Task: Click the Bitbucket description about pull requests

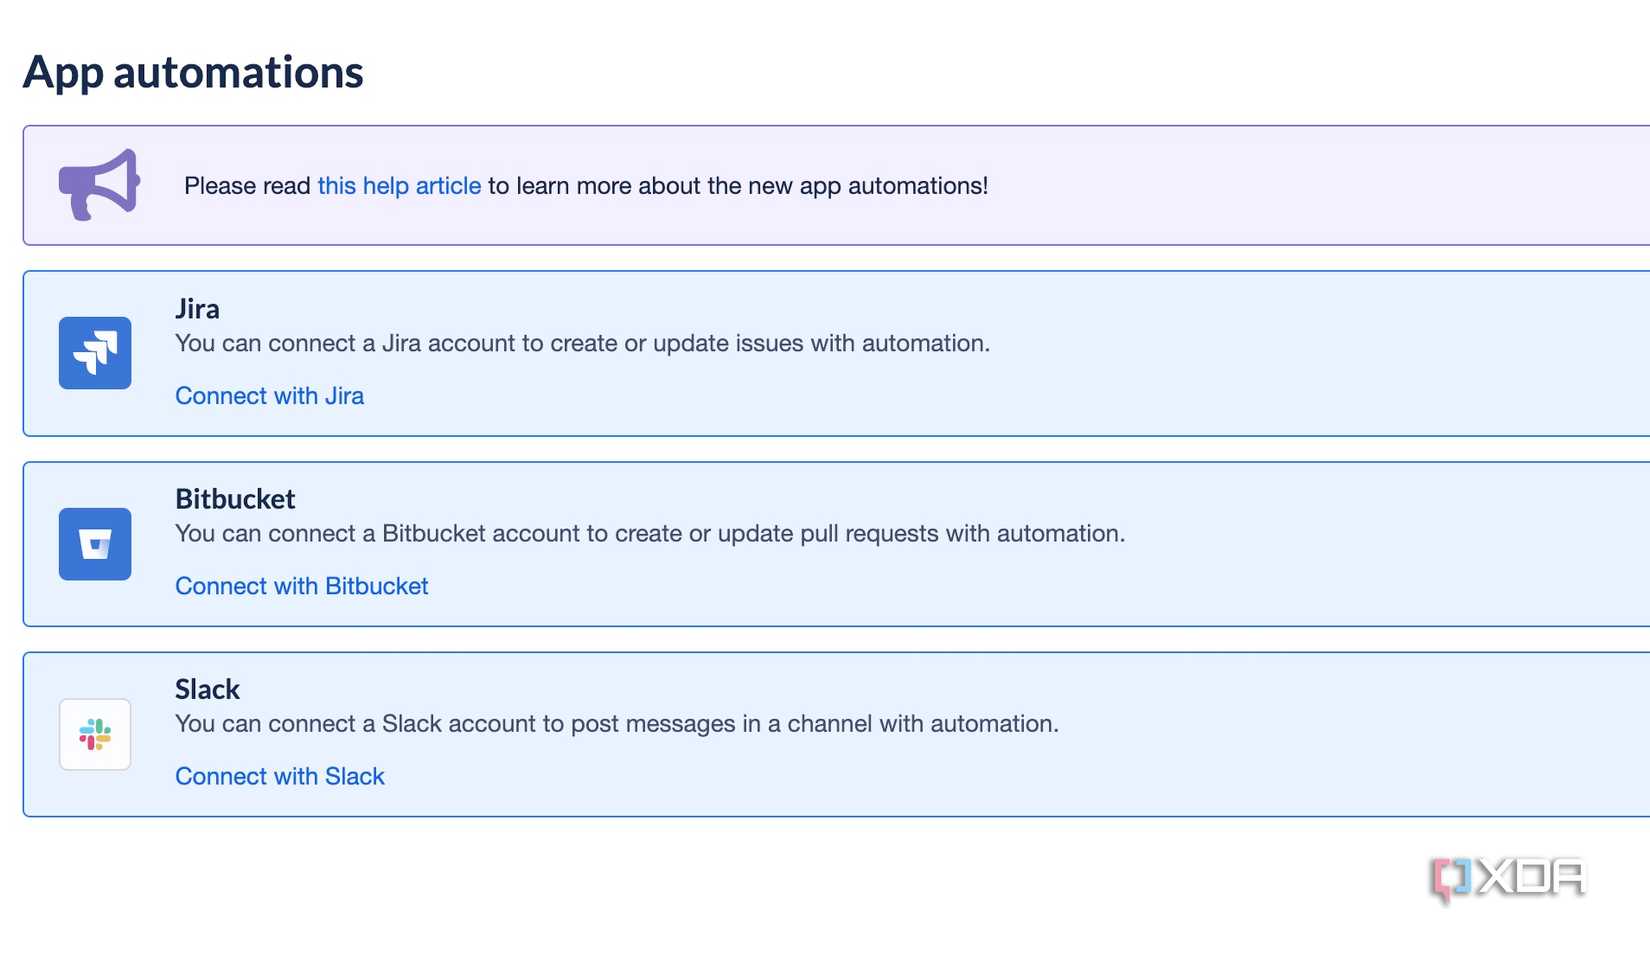Action: coord(650,533)
